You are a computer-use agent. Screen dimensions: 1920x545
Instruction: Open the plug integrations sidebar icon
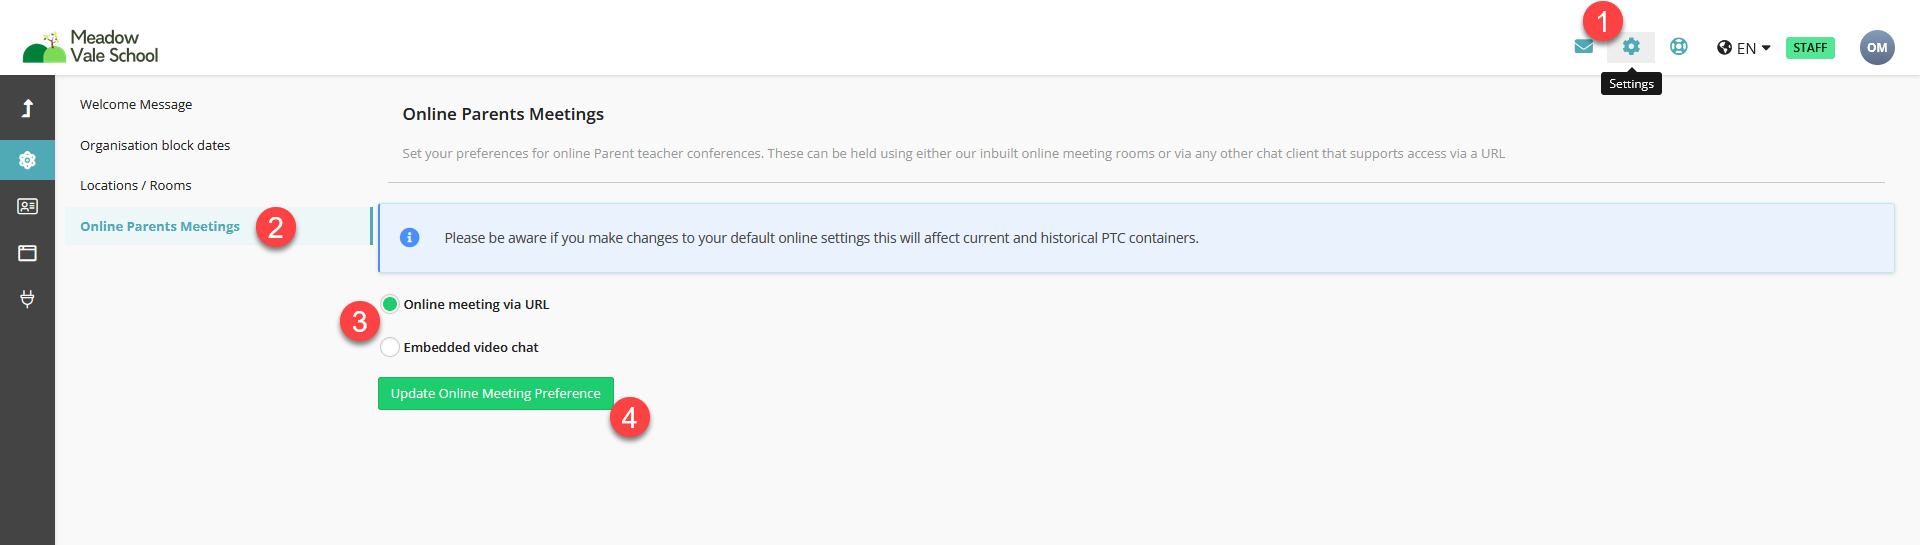(x=27, y=298)
